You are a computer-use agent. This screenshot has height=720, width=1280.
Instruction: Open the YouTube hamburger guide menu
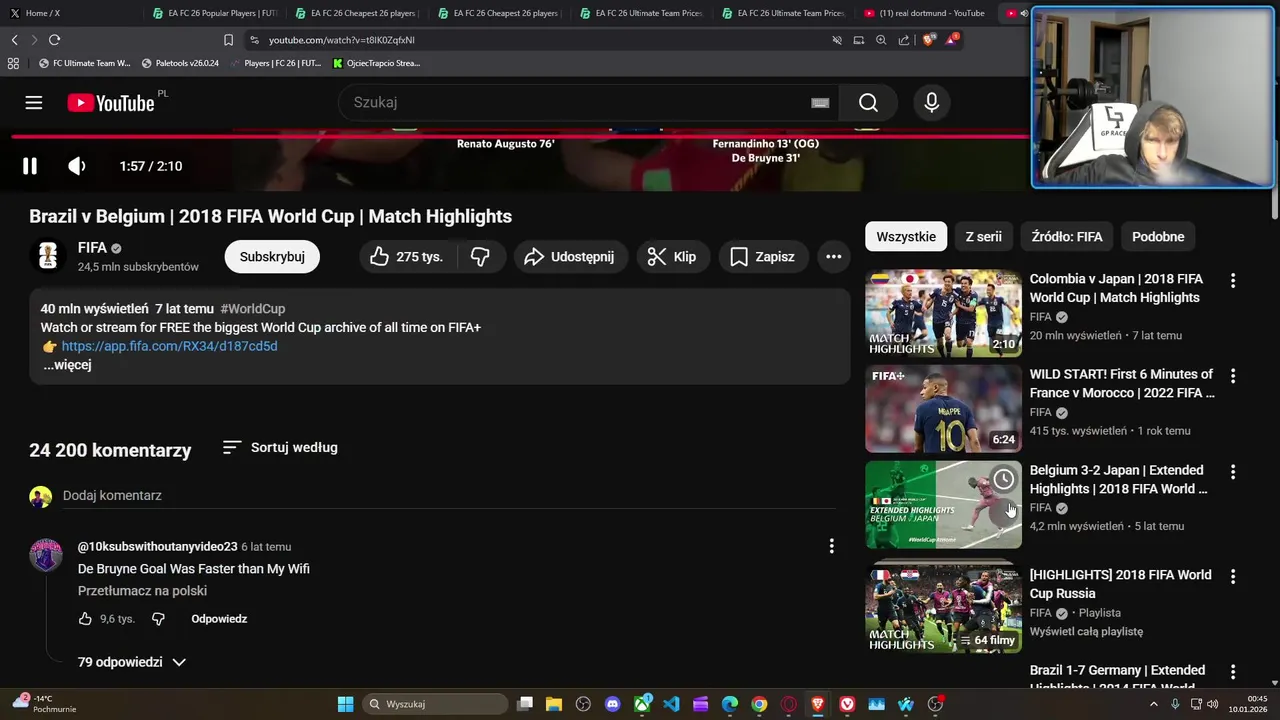coord(34,102)
